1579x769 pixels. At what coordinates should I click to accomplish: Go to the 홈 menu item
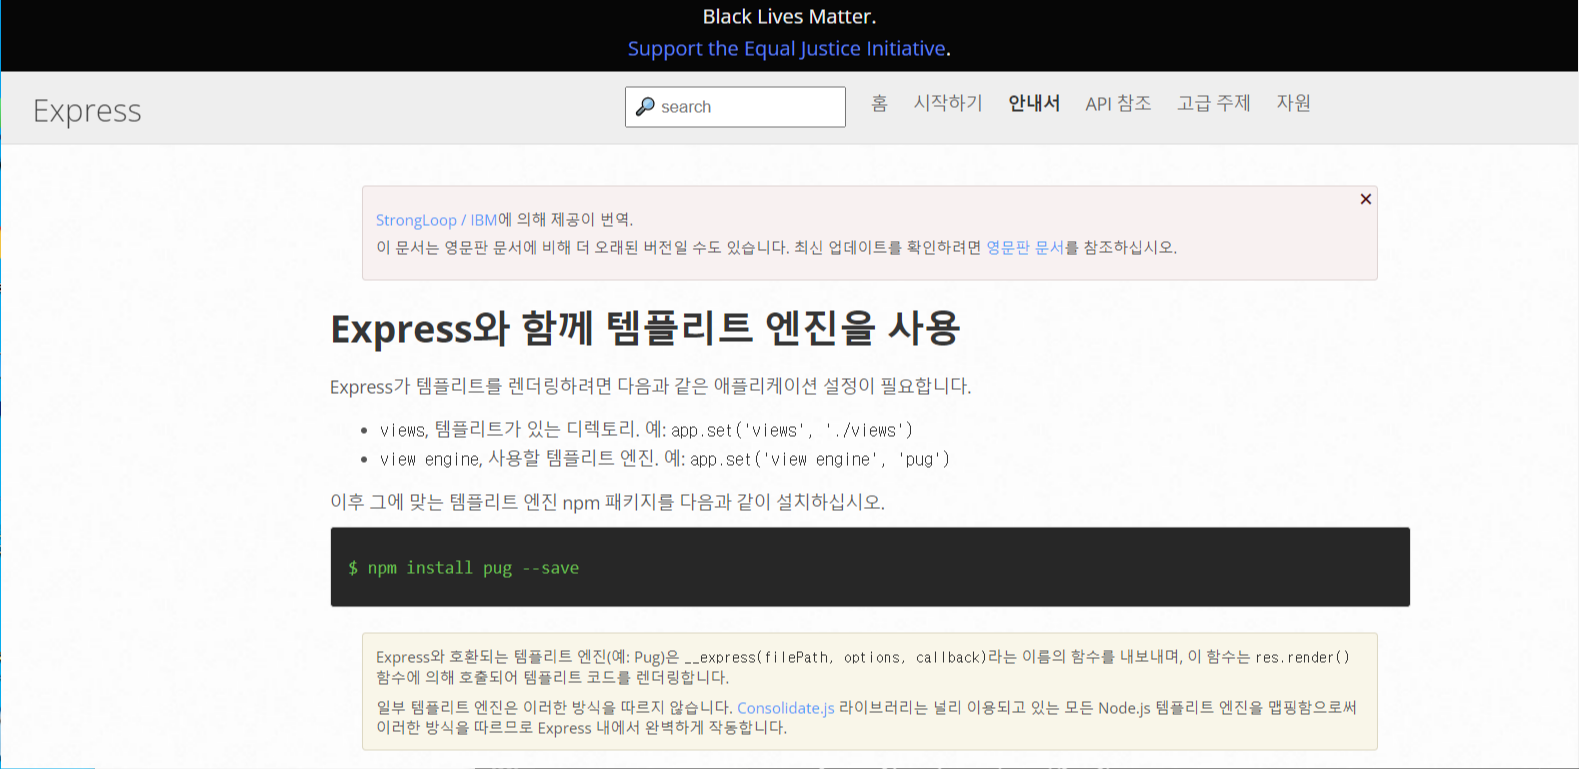(879, 103)
